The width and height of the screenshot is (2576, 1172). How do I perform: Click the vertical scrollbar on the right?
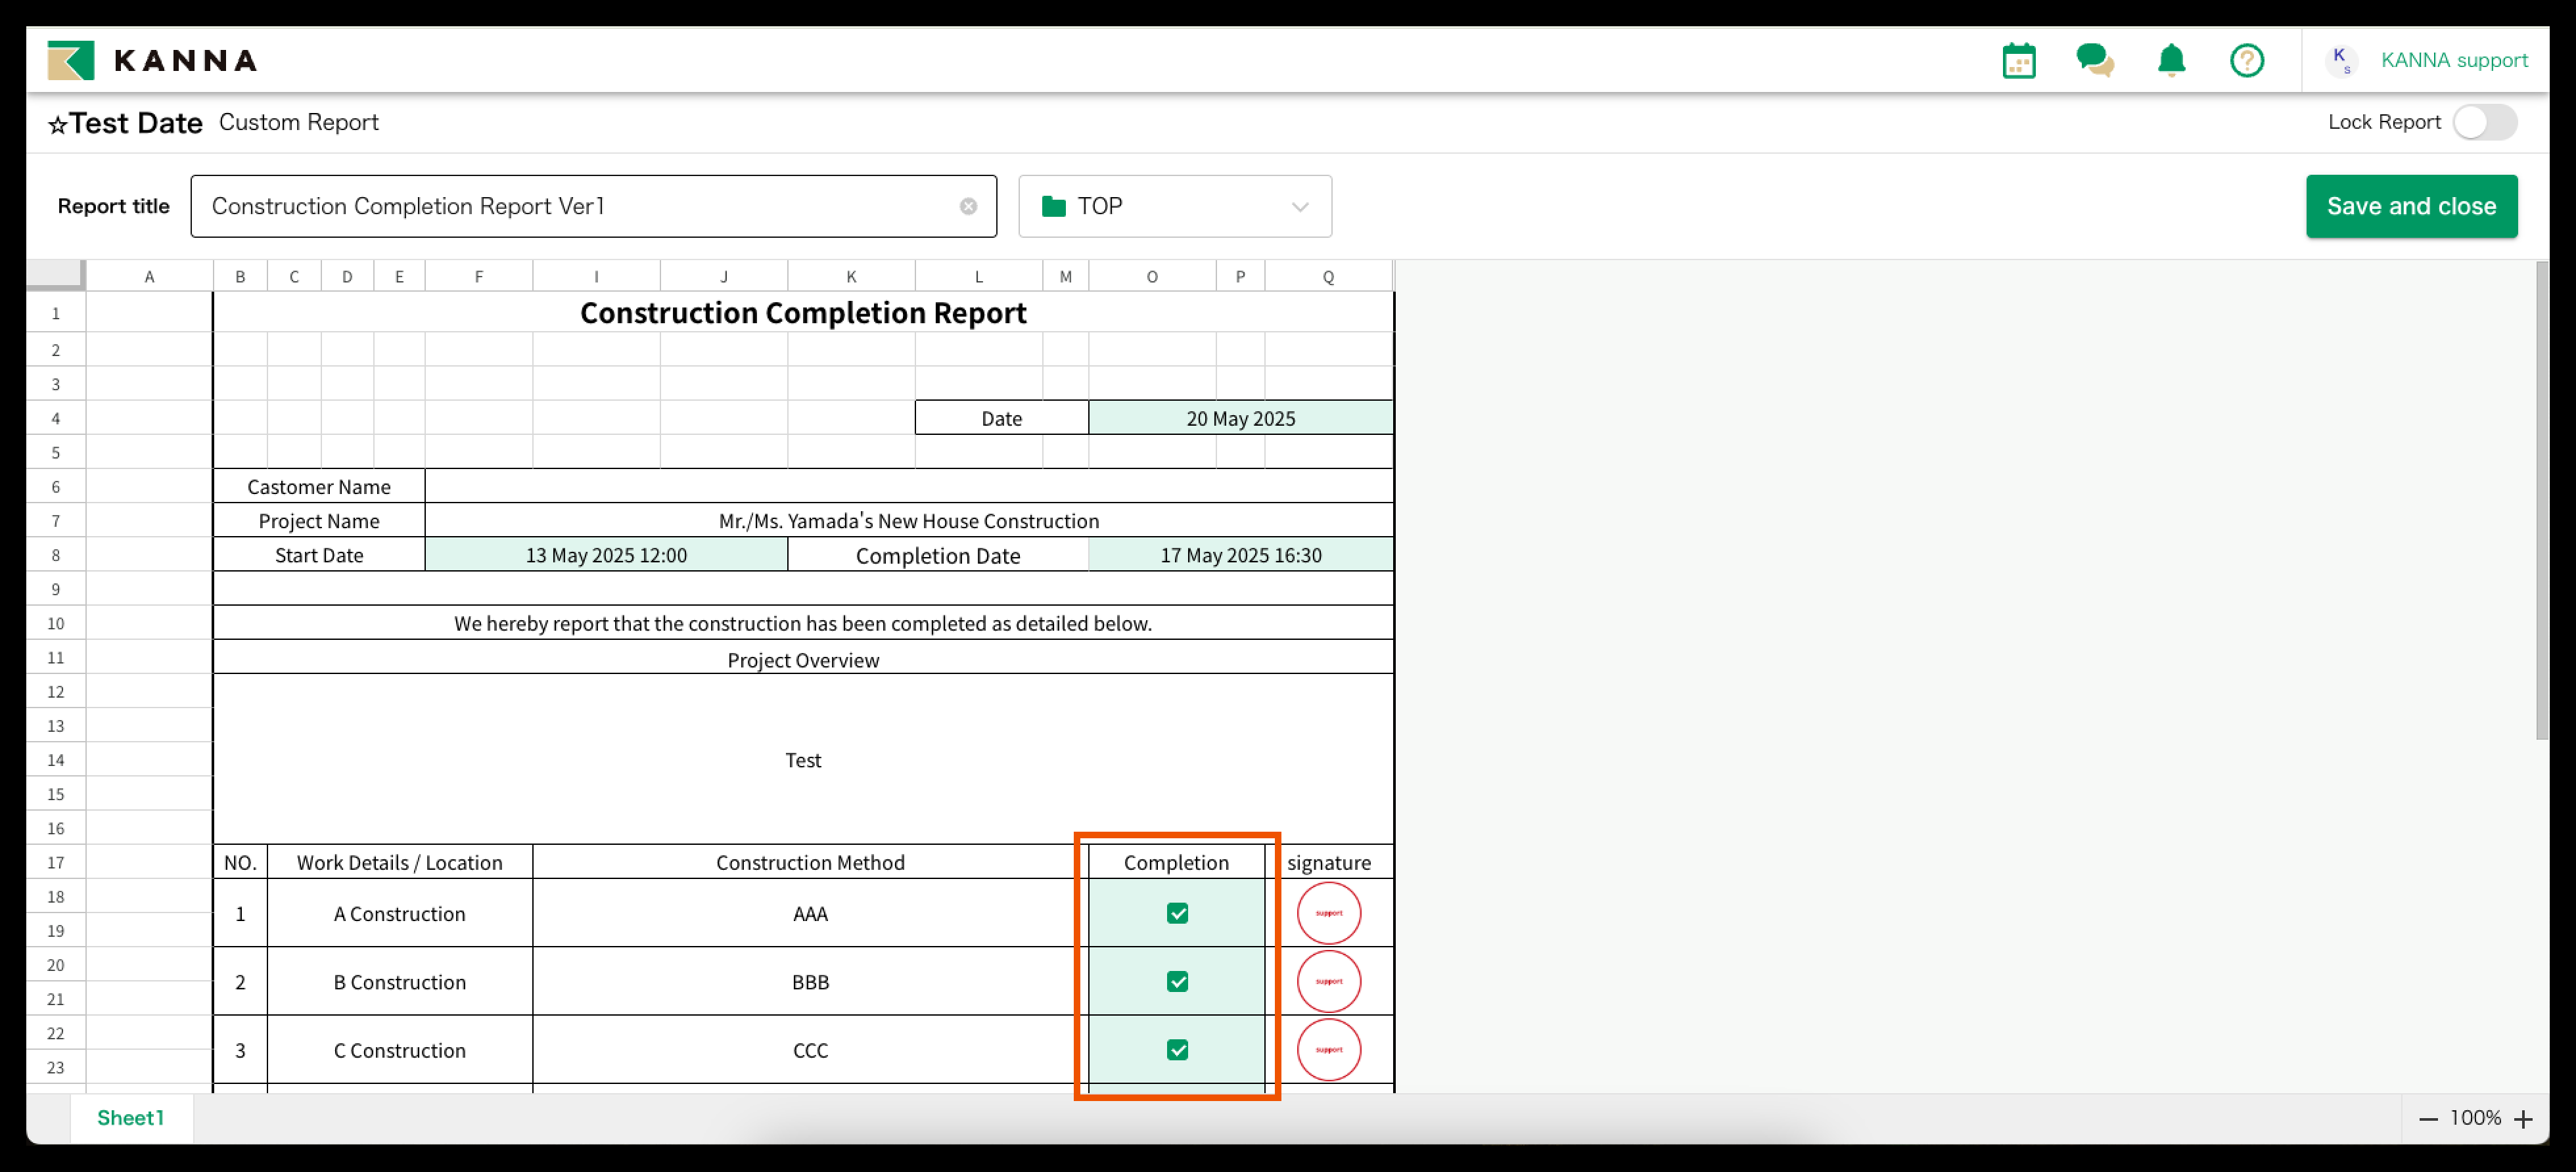[x=2541, y=500]
